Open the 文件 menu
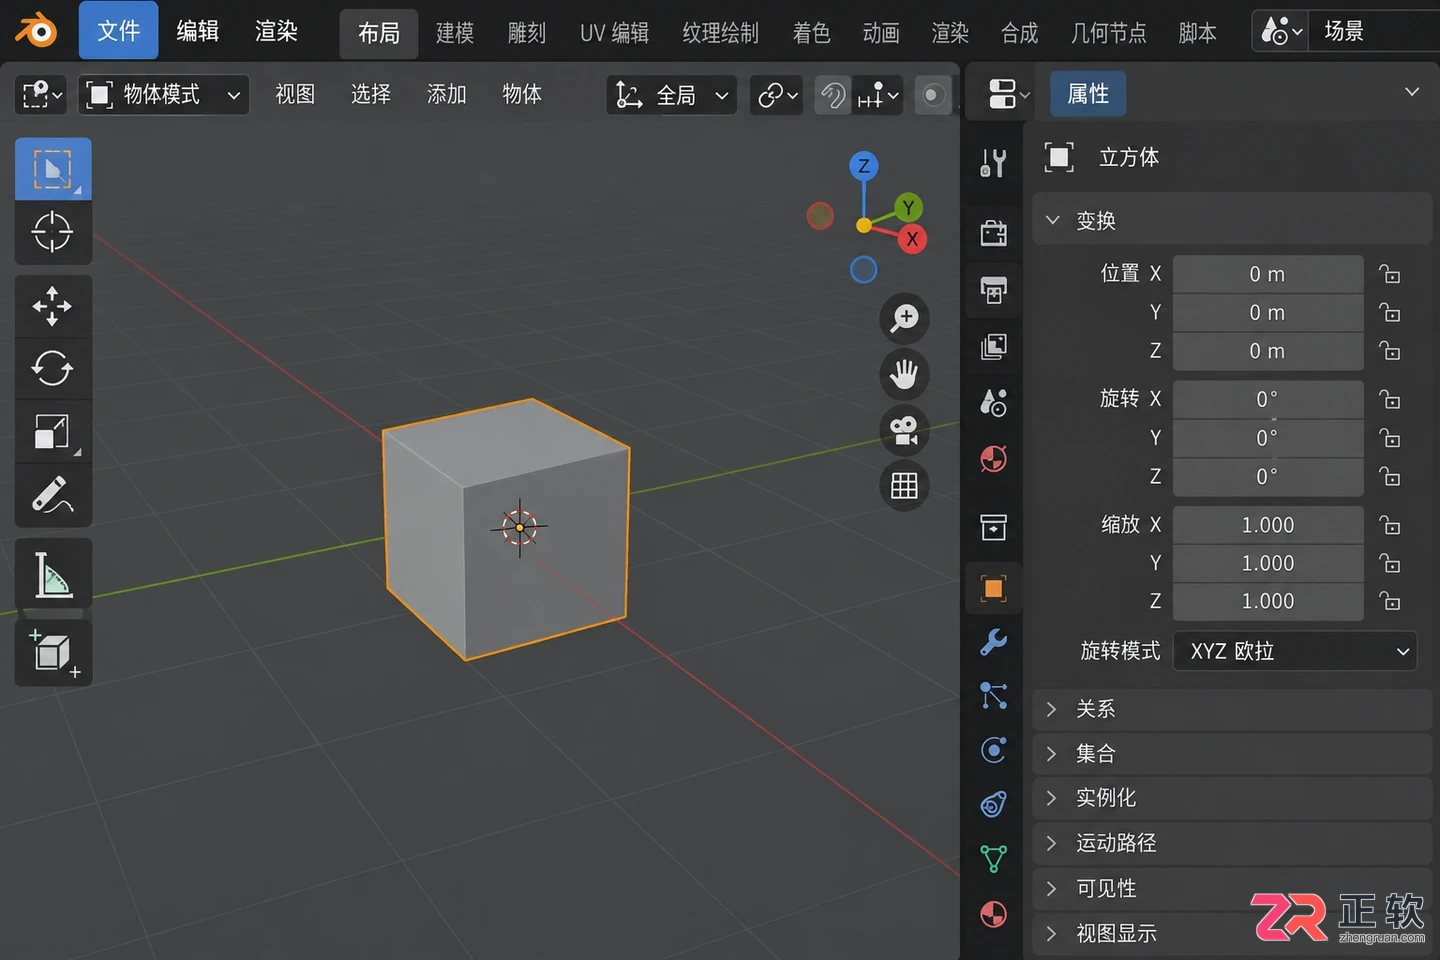Image resolution: width=1440 pixels, height=960 pixels. pos(118,31)
